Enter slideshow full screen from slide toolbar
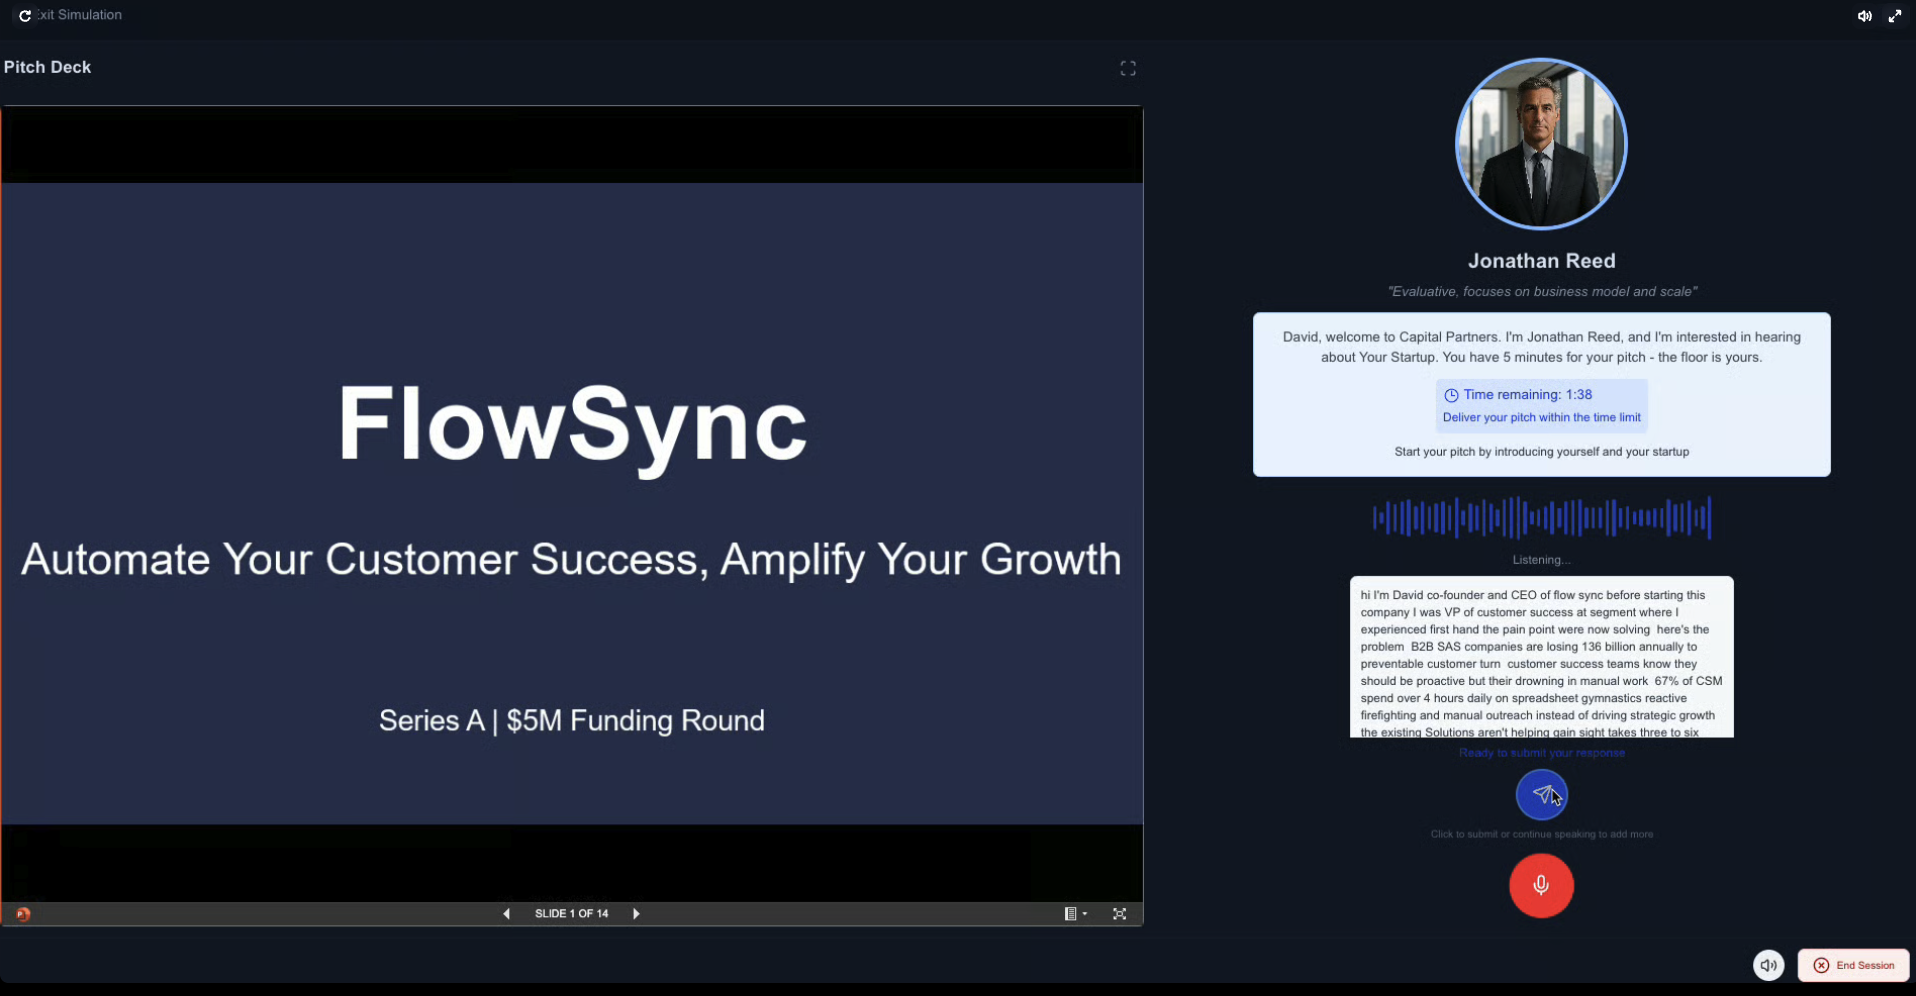This screenshot has width=1916, height=996. [x=1119, y=914]
